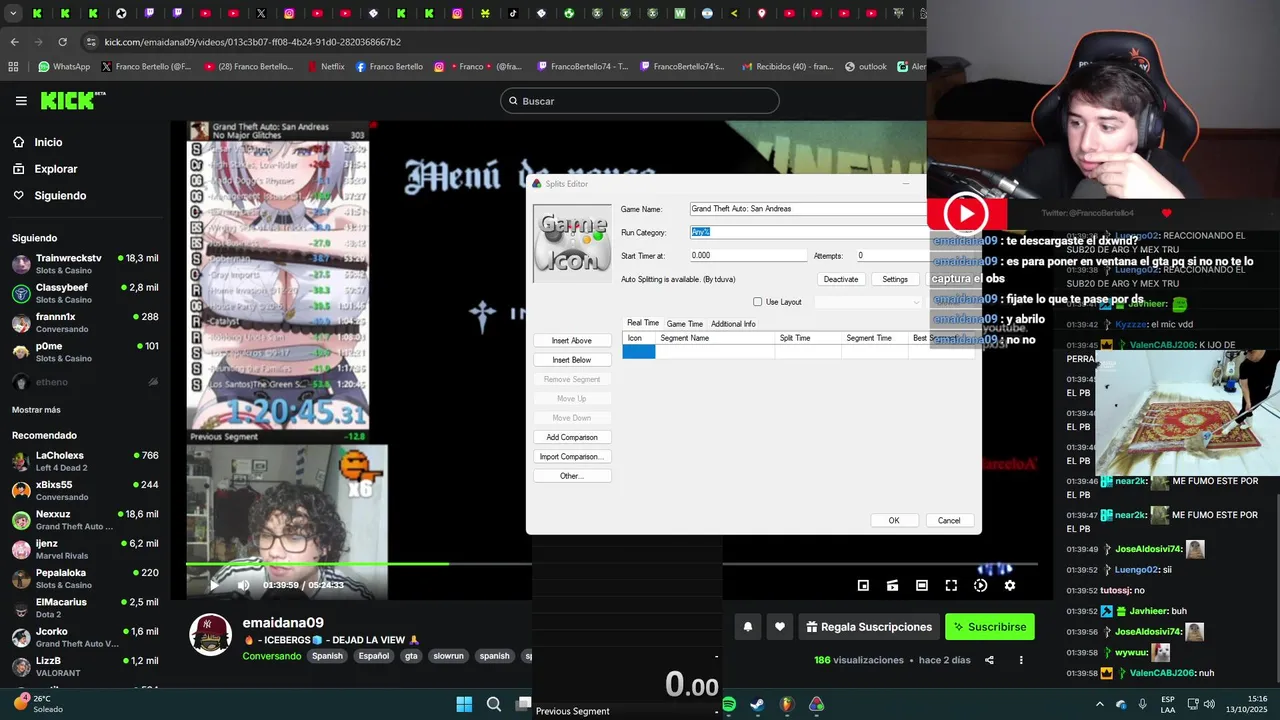
Task: Click Deactivate auto splitting button
Action: (841, 279)
